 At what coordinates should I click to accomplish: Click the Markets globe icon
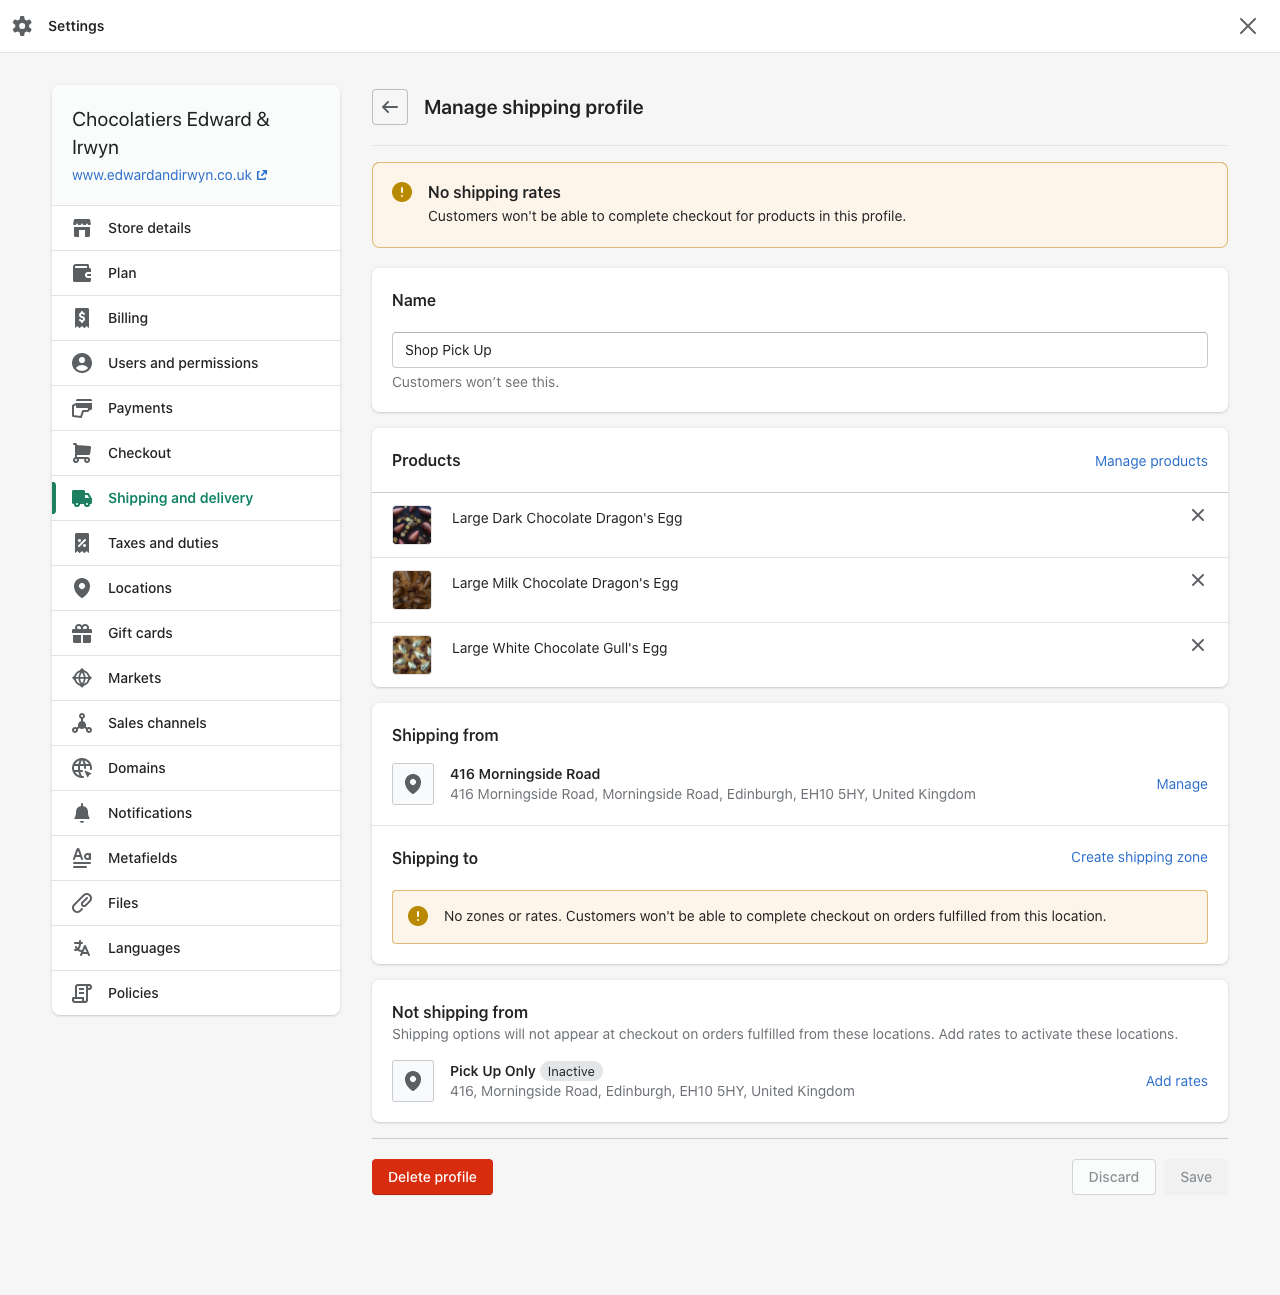pyautogui.click(x=82, y=678)
